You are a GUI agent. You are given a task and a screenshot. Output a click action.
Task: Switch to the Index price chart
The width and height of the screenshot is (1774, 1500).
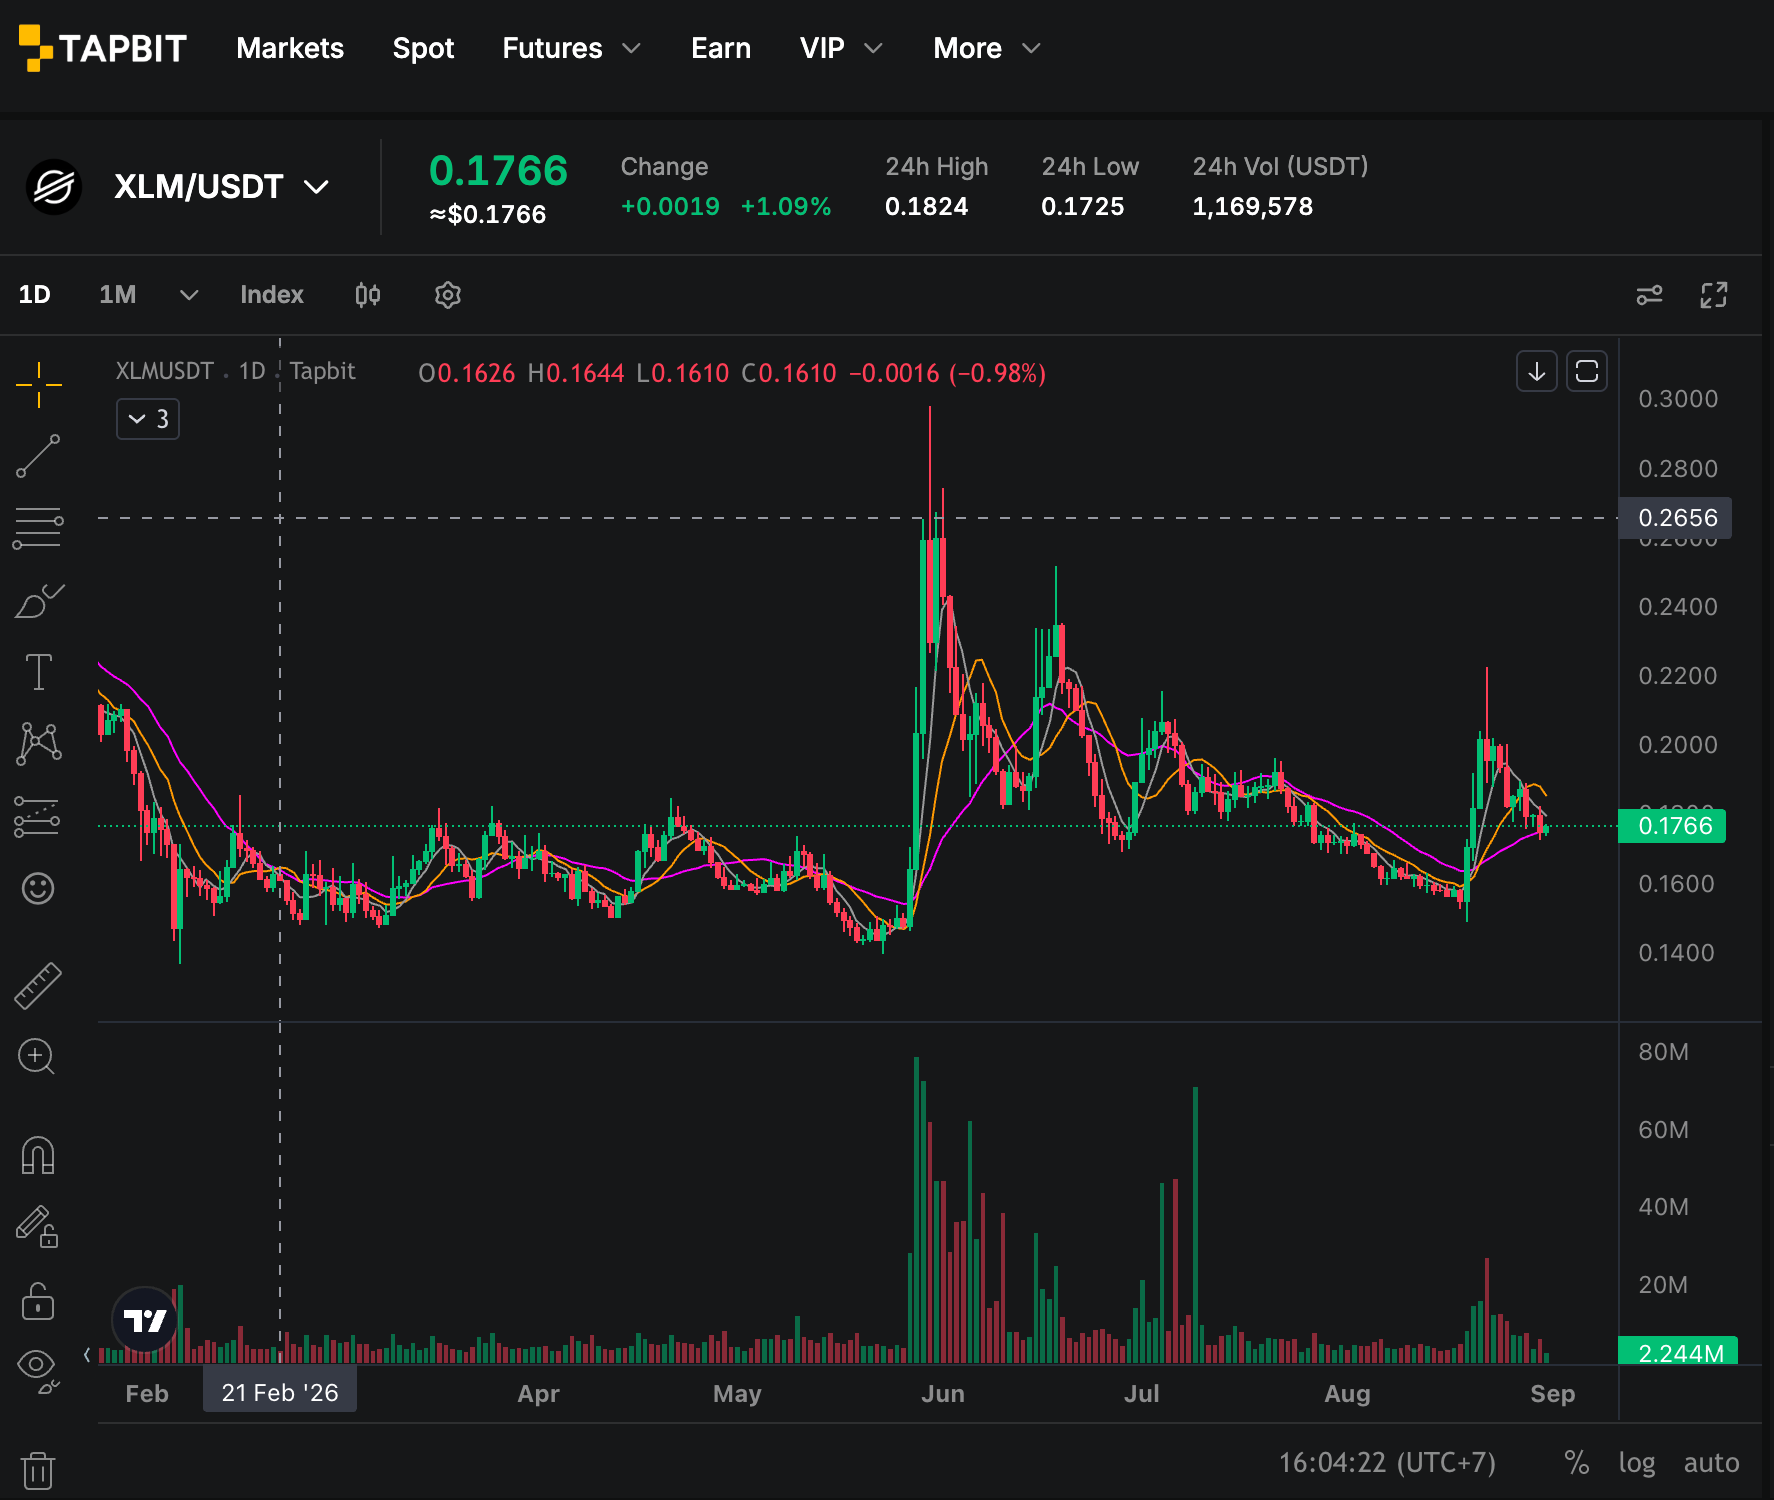272,295
